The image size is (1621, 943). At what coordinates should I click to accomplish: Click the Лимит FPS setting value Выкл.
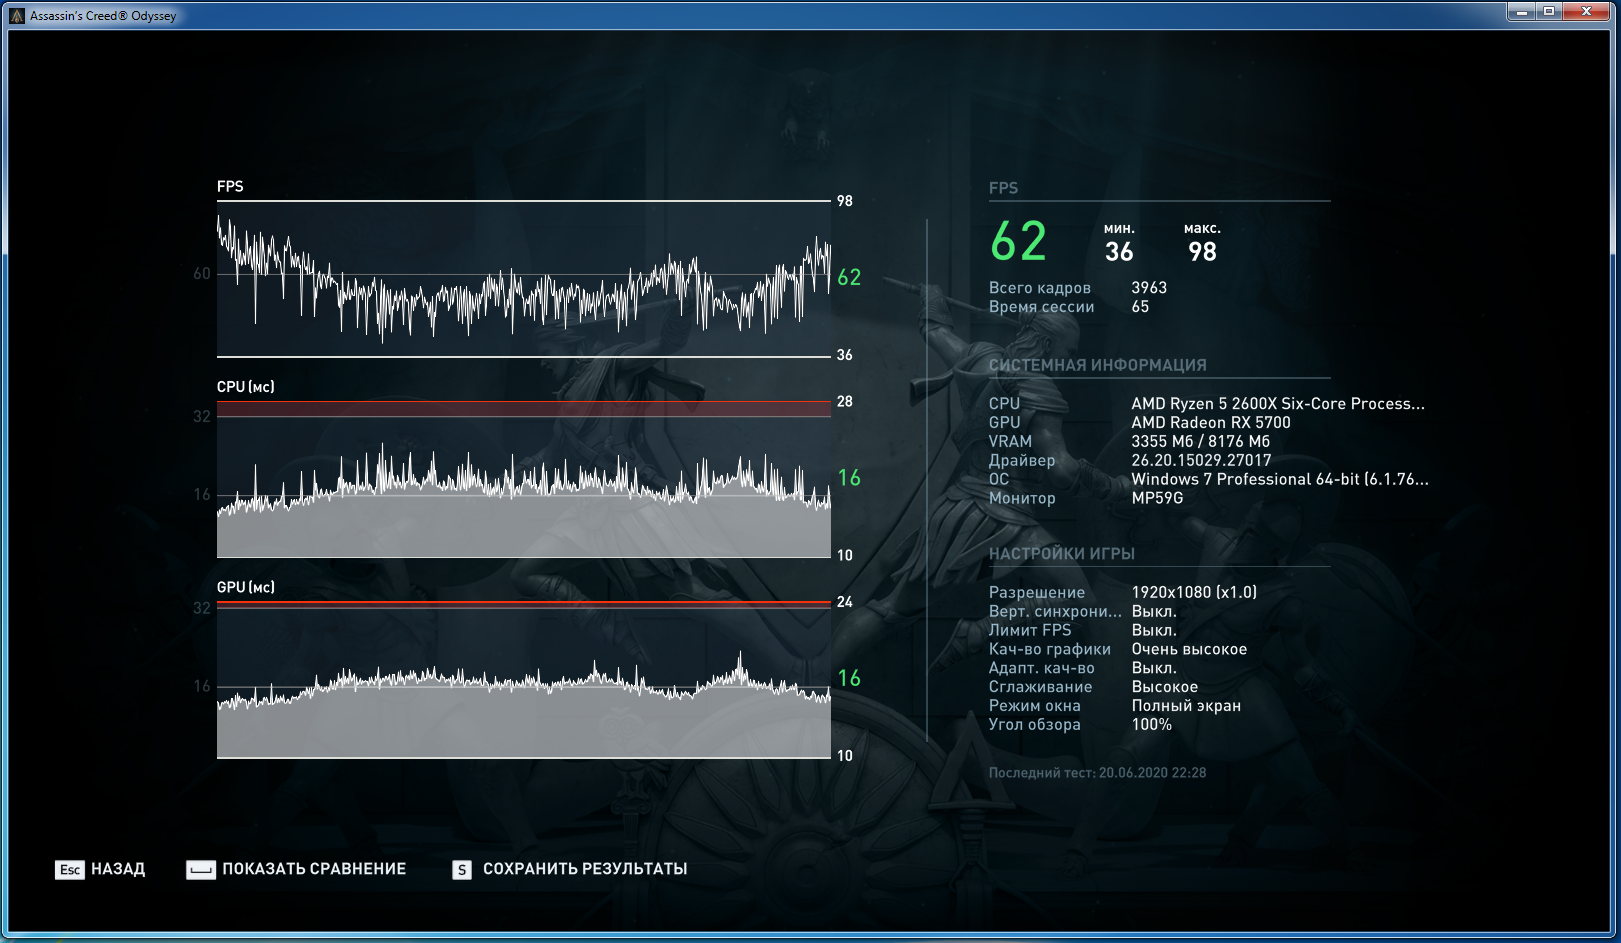[x=1154, y=631]
